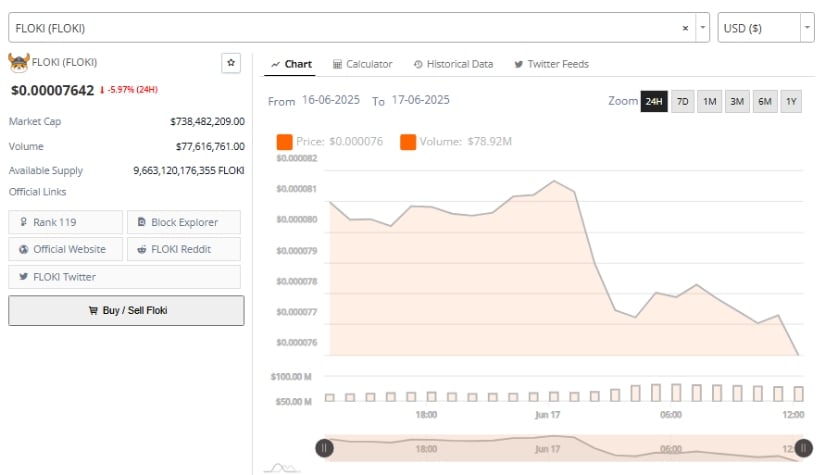Clear the FLOKI coin selection with the x
The image size is (825, 475).
(x=685, y=28)
